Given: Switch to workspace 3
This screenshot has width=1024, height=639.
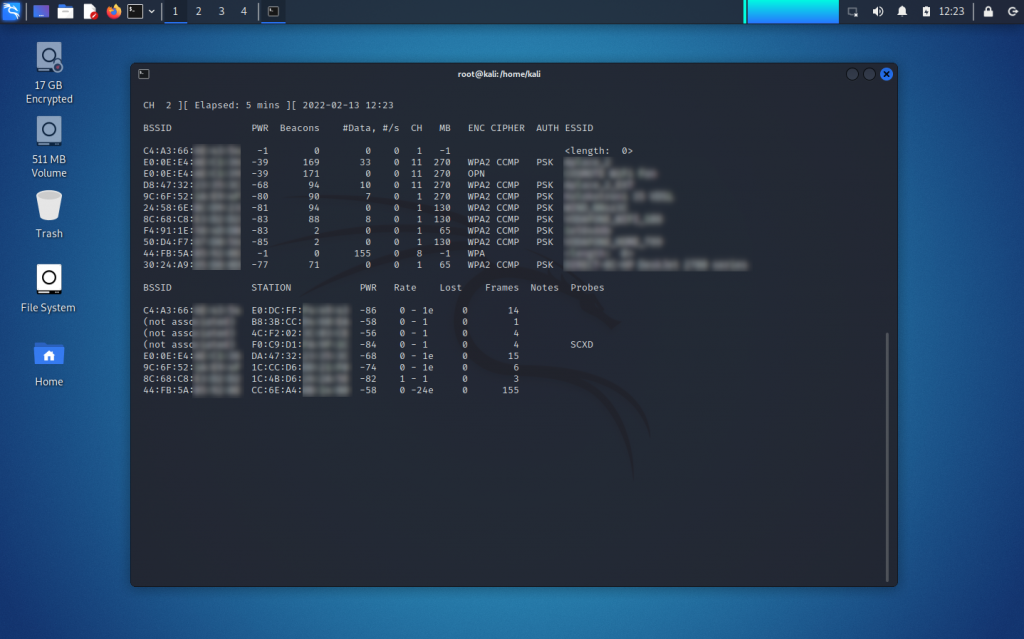Looking at the screenshot, I should point(221,12).
